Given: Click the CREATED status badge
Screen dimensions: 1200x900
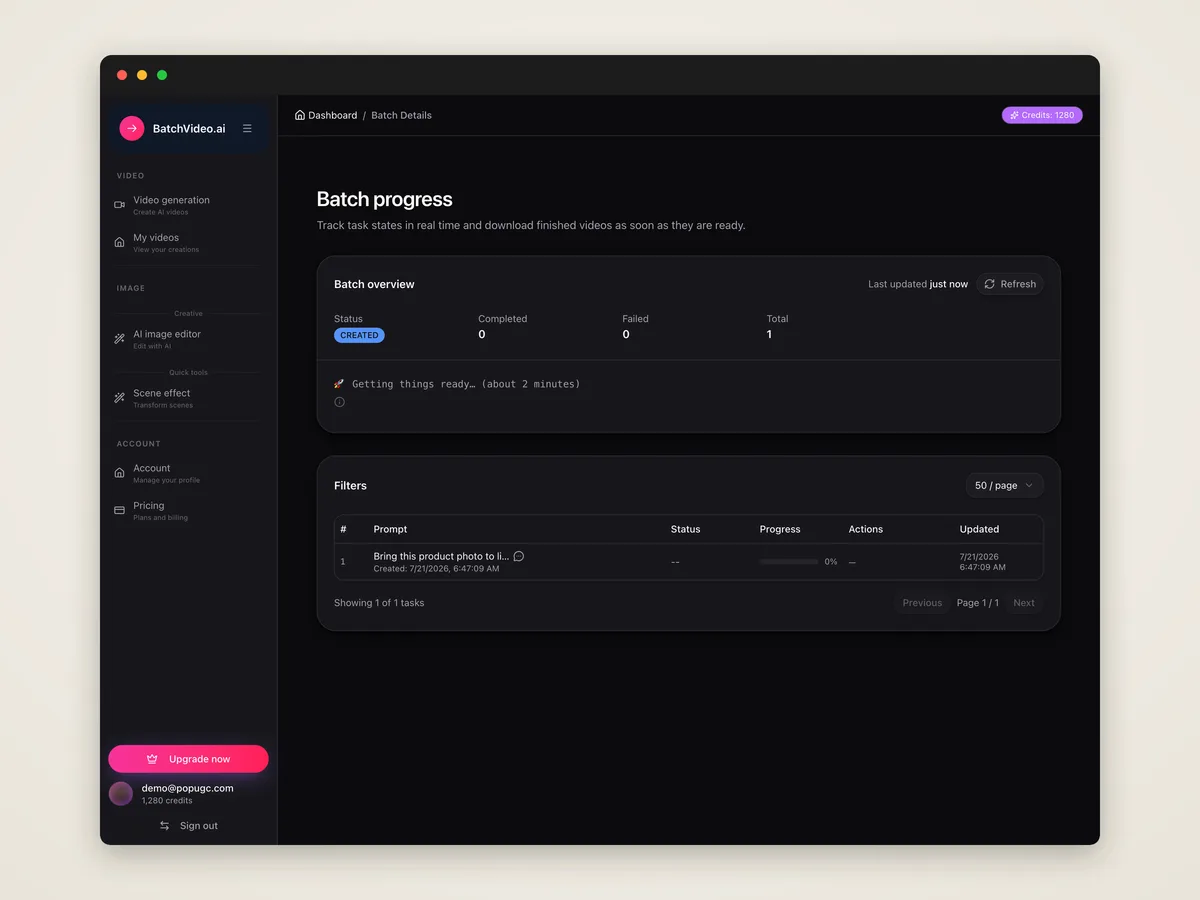Looking at the screenshot, I should coord(359,335).
